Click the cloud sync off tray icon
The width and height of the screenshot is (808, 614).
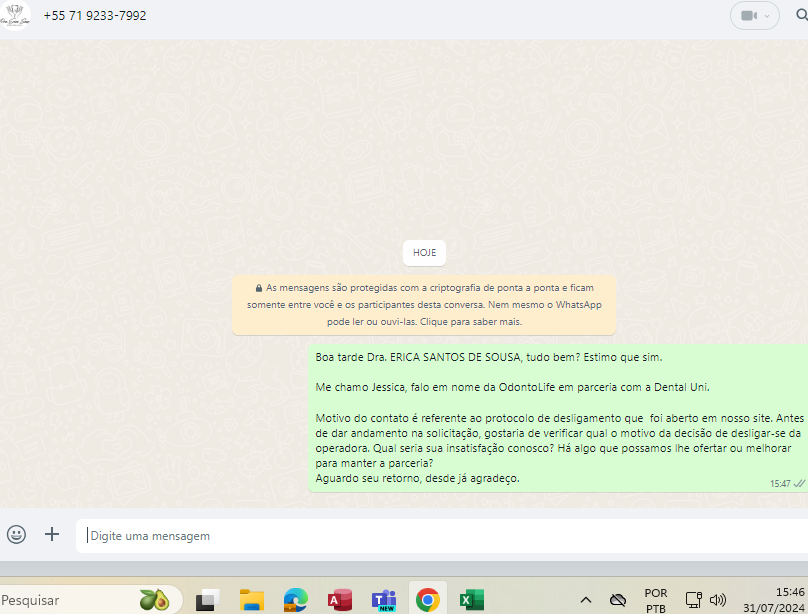(617, 600)
